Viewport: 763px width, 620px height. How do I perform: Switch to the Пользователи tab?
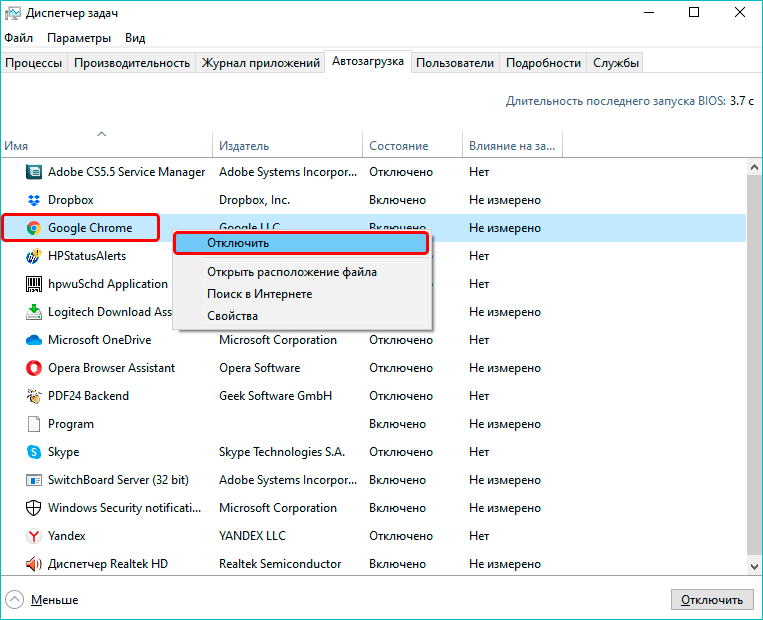(455, 63)
